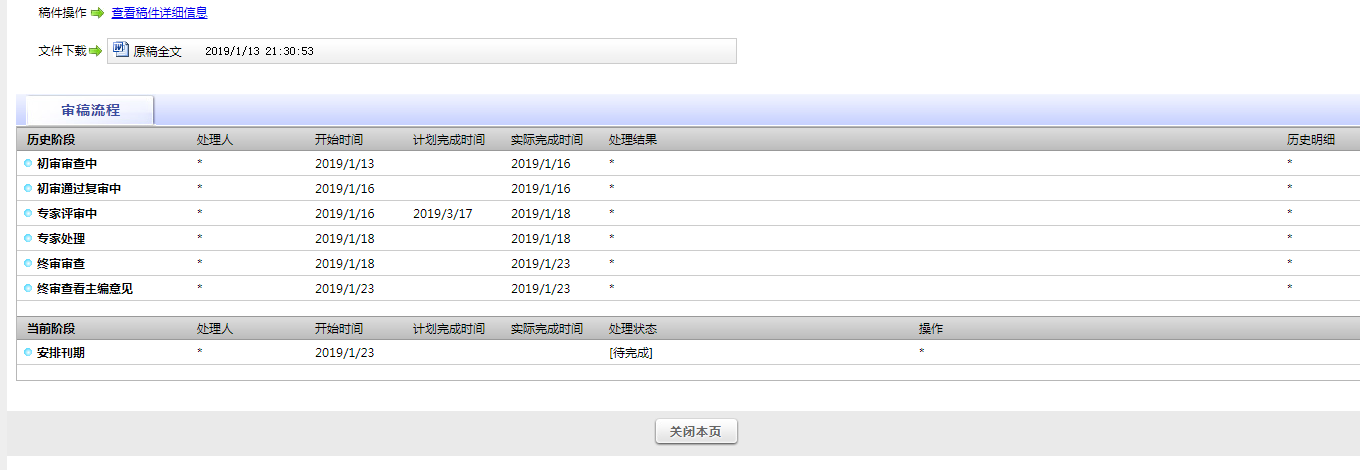Click the bullet icon beside 专家评审中

click(x=28, y=213)
